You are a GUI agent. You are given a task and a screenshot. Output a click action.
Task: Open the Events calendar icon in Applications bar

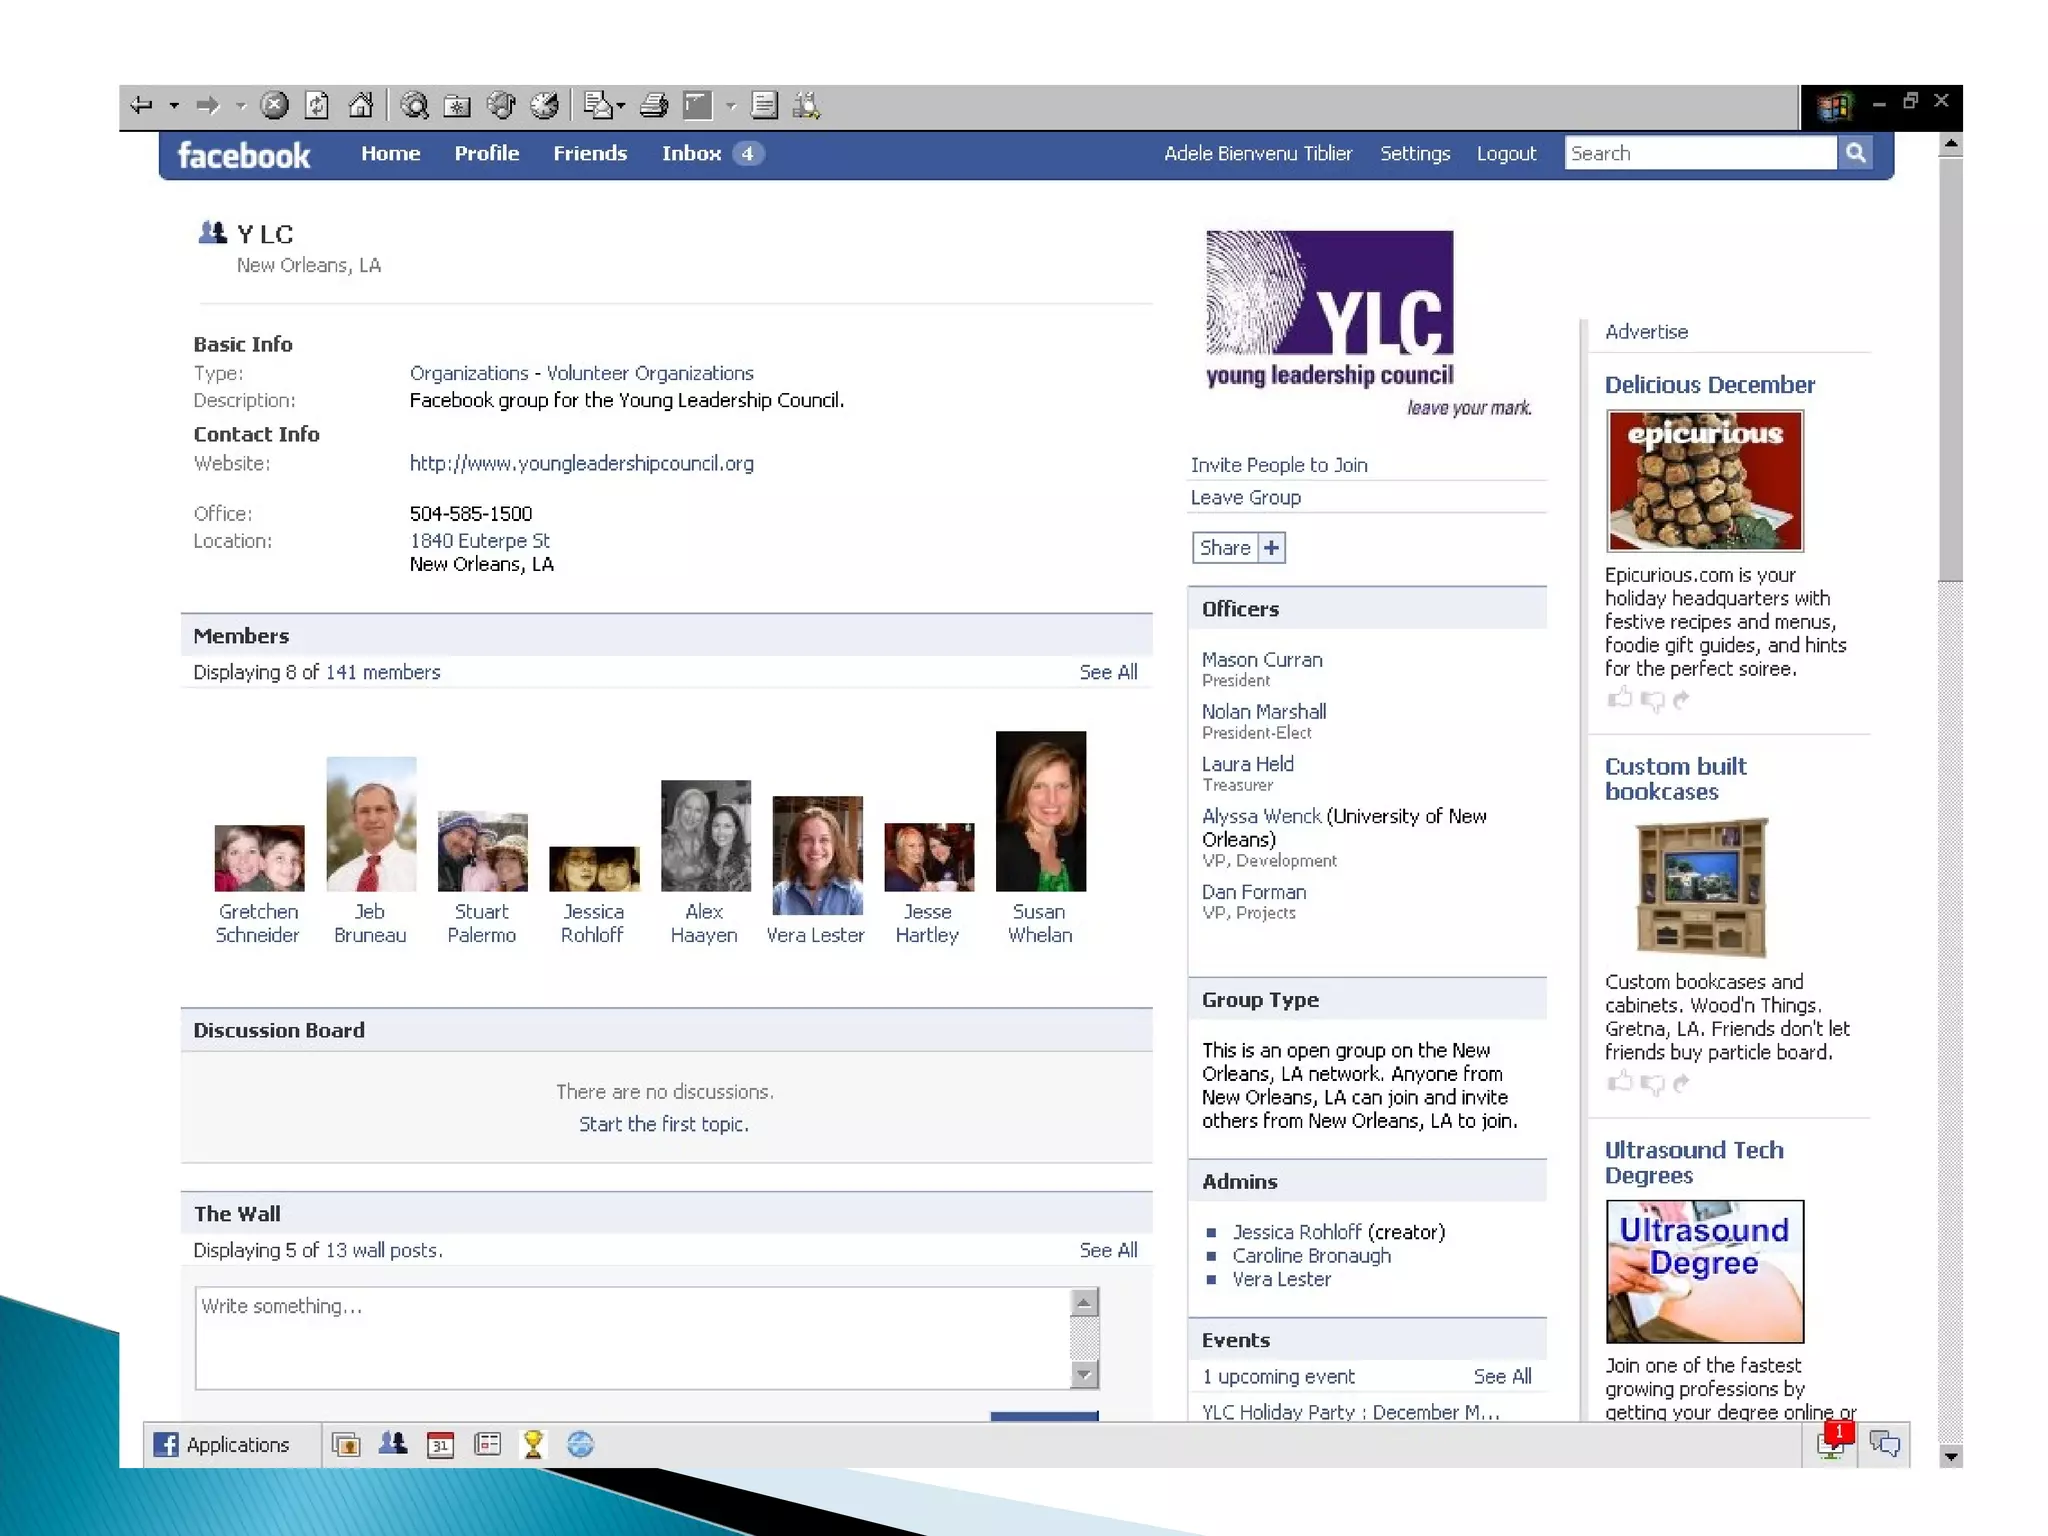coord(440,1444)
